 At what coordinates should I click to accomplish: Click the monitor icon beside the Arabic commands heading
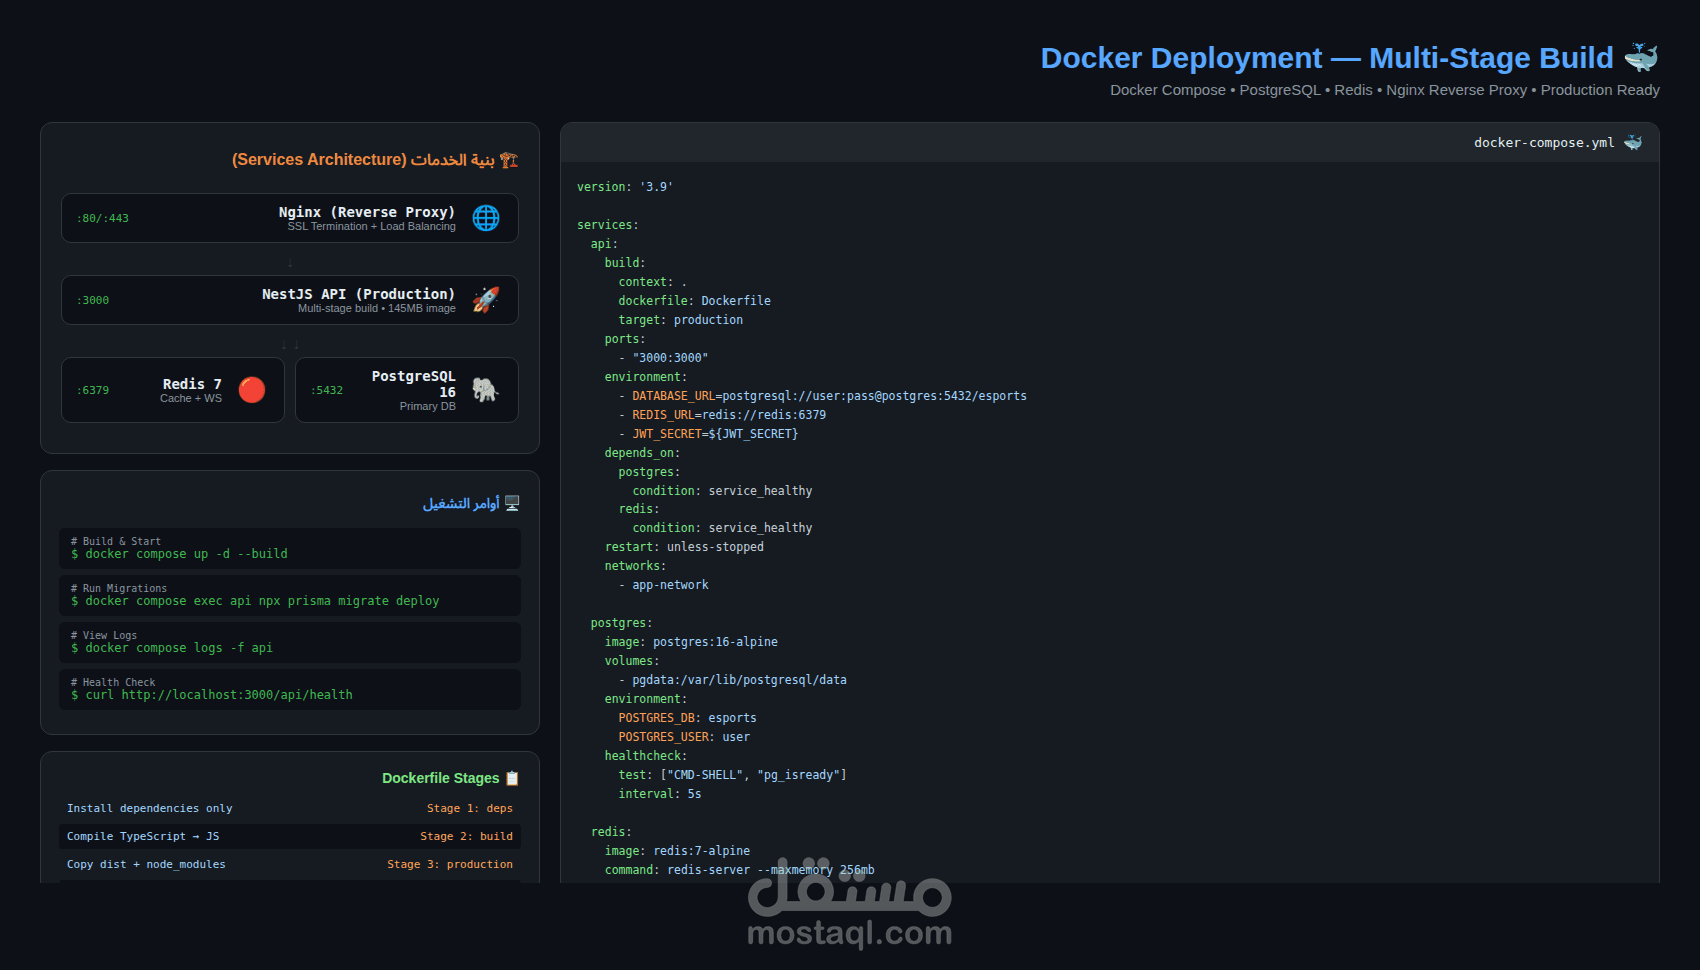point(512,503)
